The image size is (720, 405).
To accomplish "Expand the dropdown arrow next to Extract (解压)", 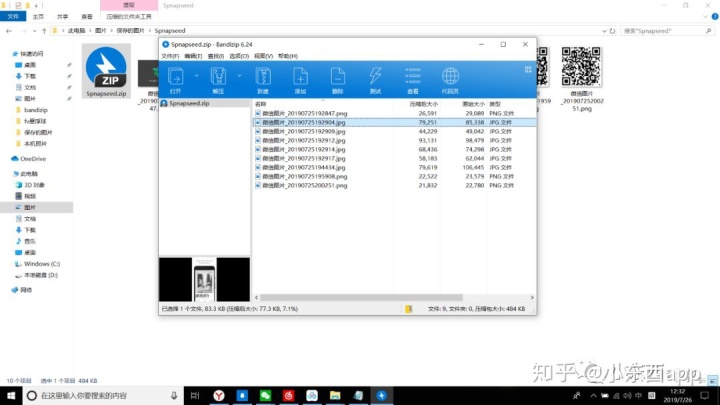I will (239, 76).
